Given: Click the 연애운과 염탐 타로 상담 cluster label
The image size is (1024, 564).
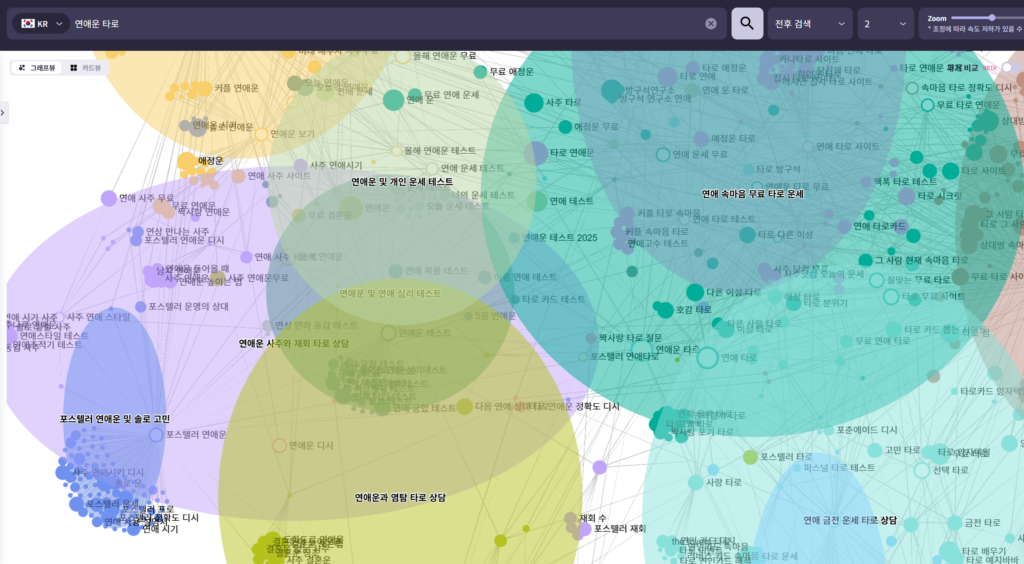Looking at the screenshot, I should pos(400,497).
